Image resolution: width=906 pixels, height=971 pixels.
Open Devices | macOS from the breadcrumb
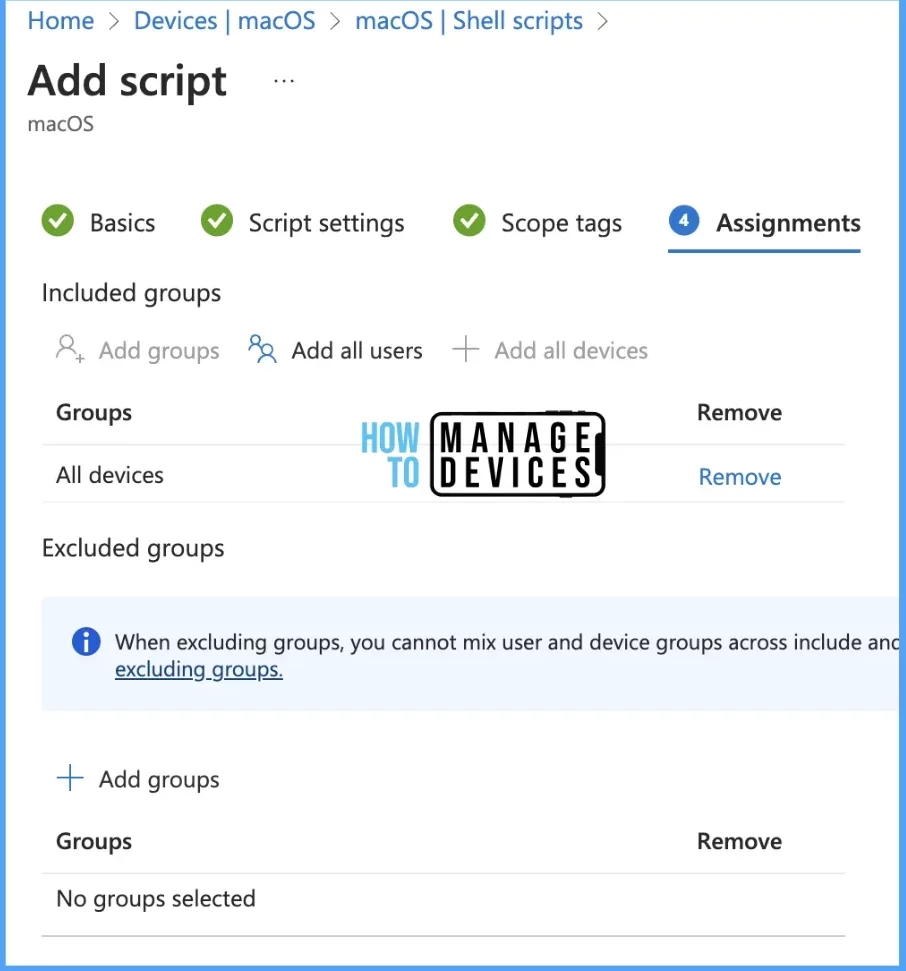[224, 20]
